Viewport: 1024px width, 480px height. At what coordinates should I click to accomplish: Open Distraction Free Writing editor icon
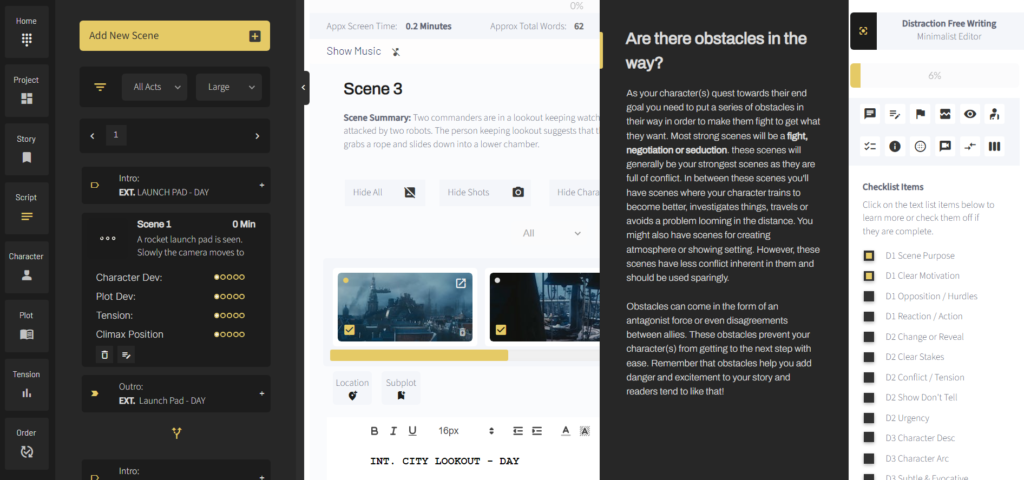[x=863, y=30]
